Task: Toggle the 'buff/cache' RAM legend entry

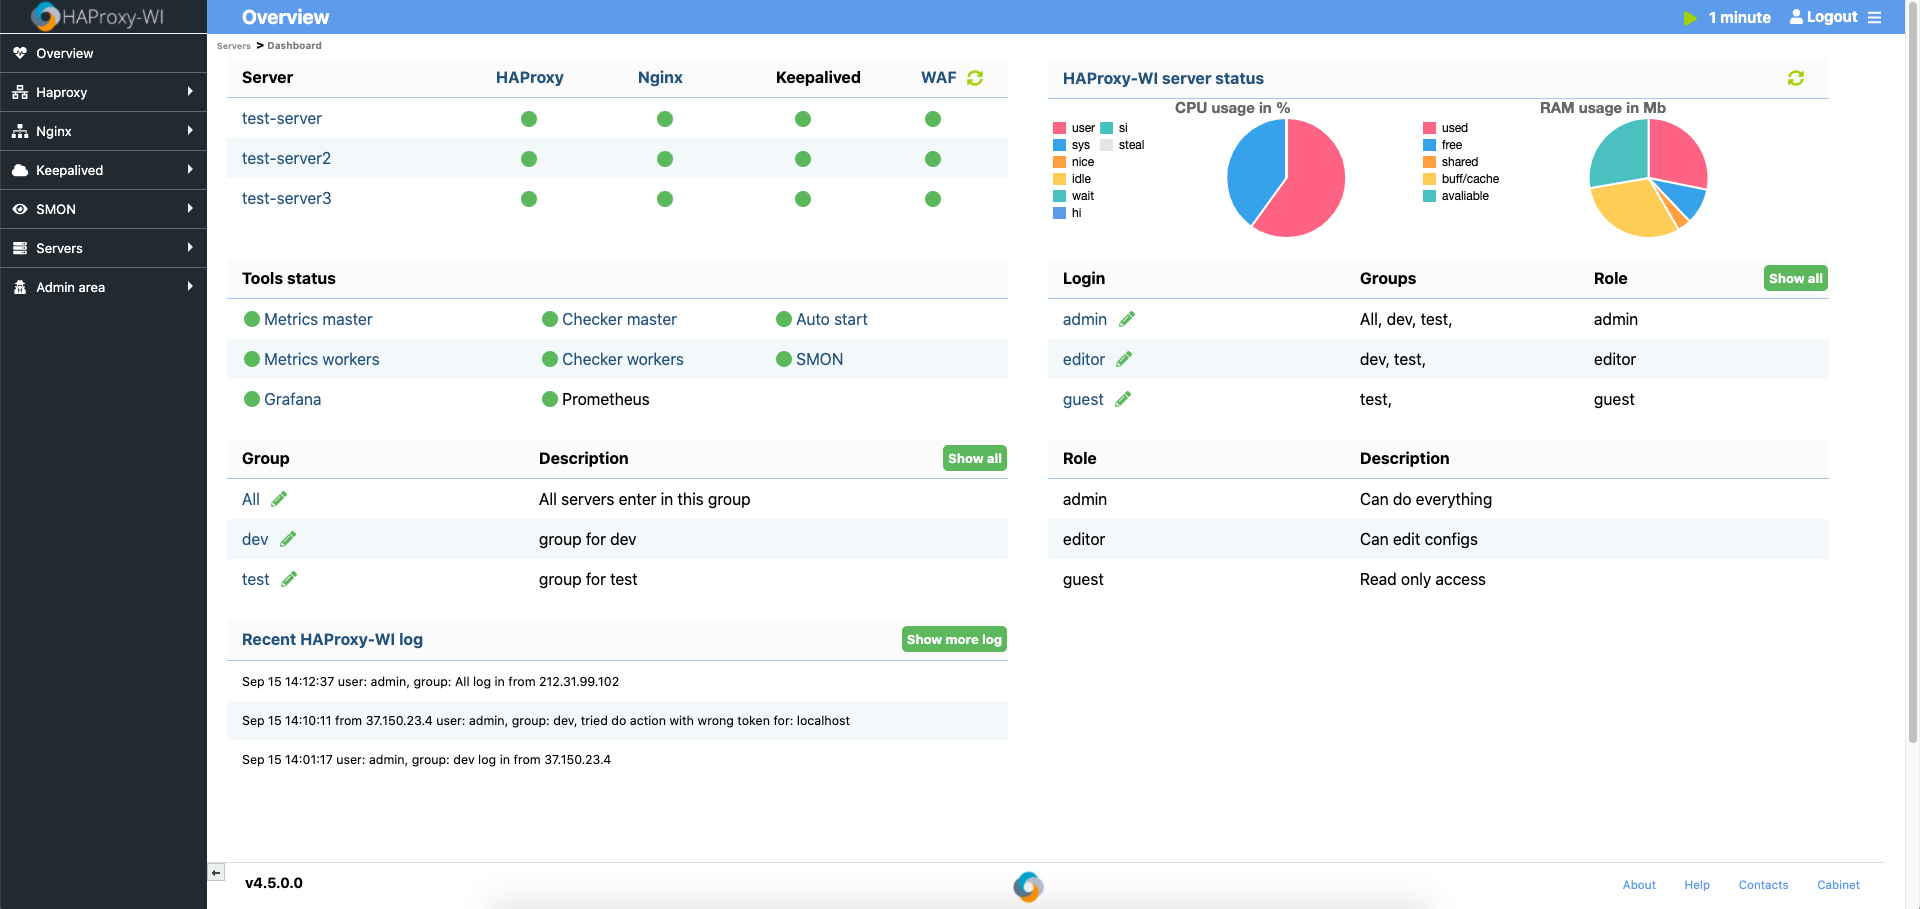Action: point(1461,179)
